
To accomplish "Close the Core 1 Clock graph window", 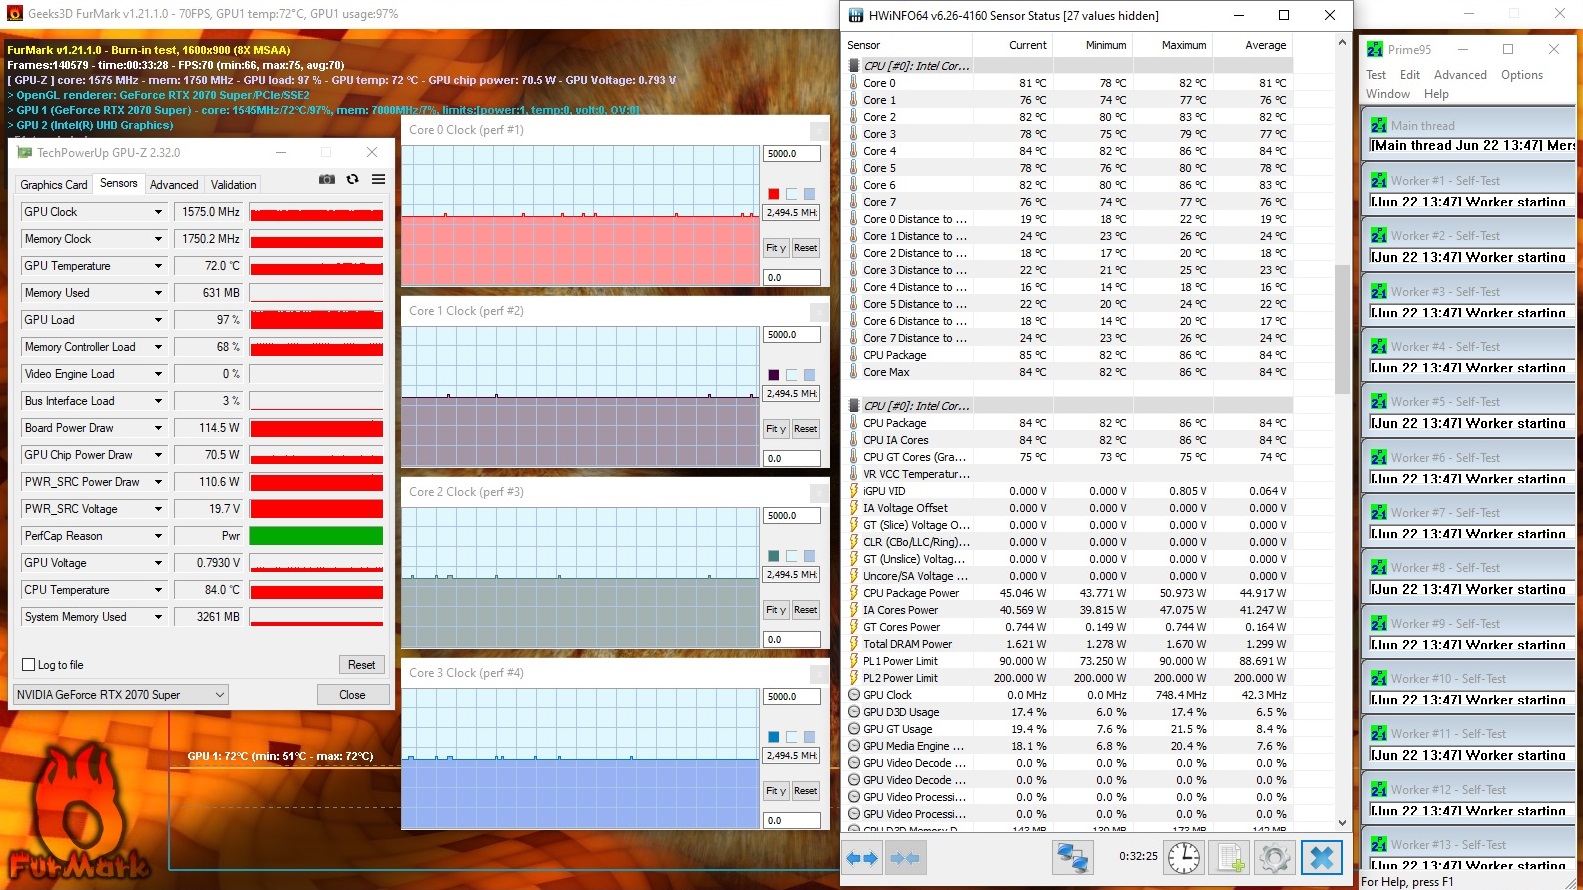I will click(x=818, y=311).
